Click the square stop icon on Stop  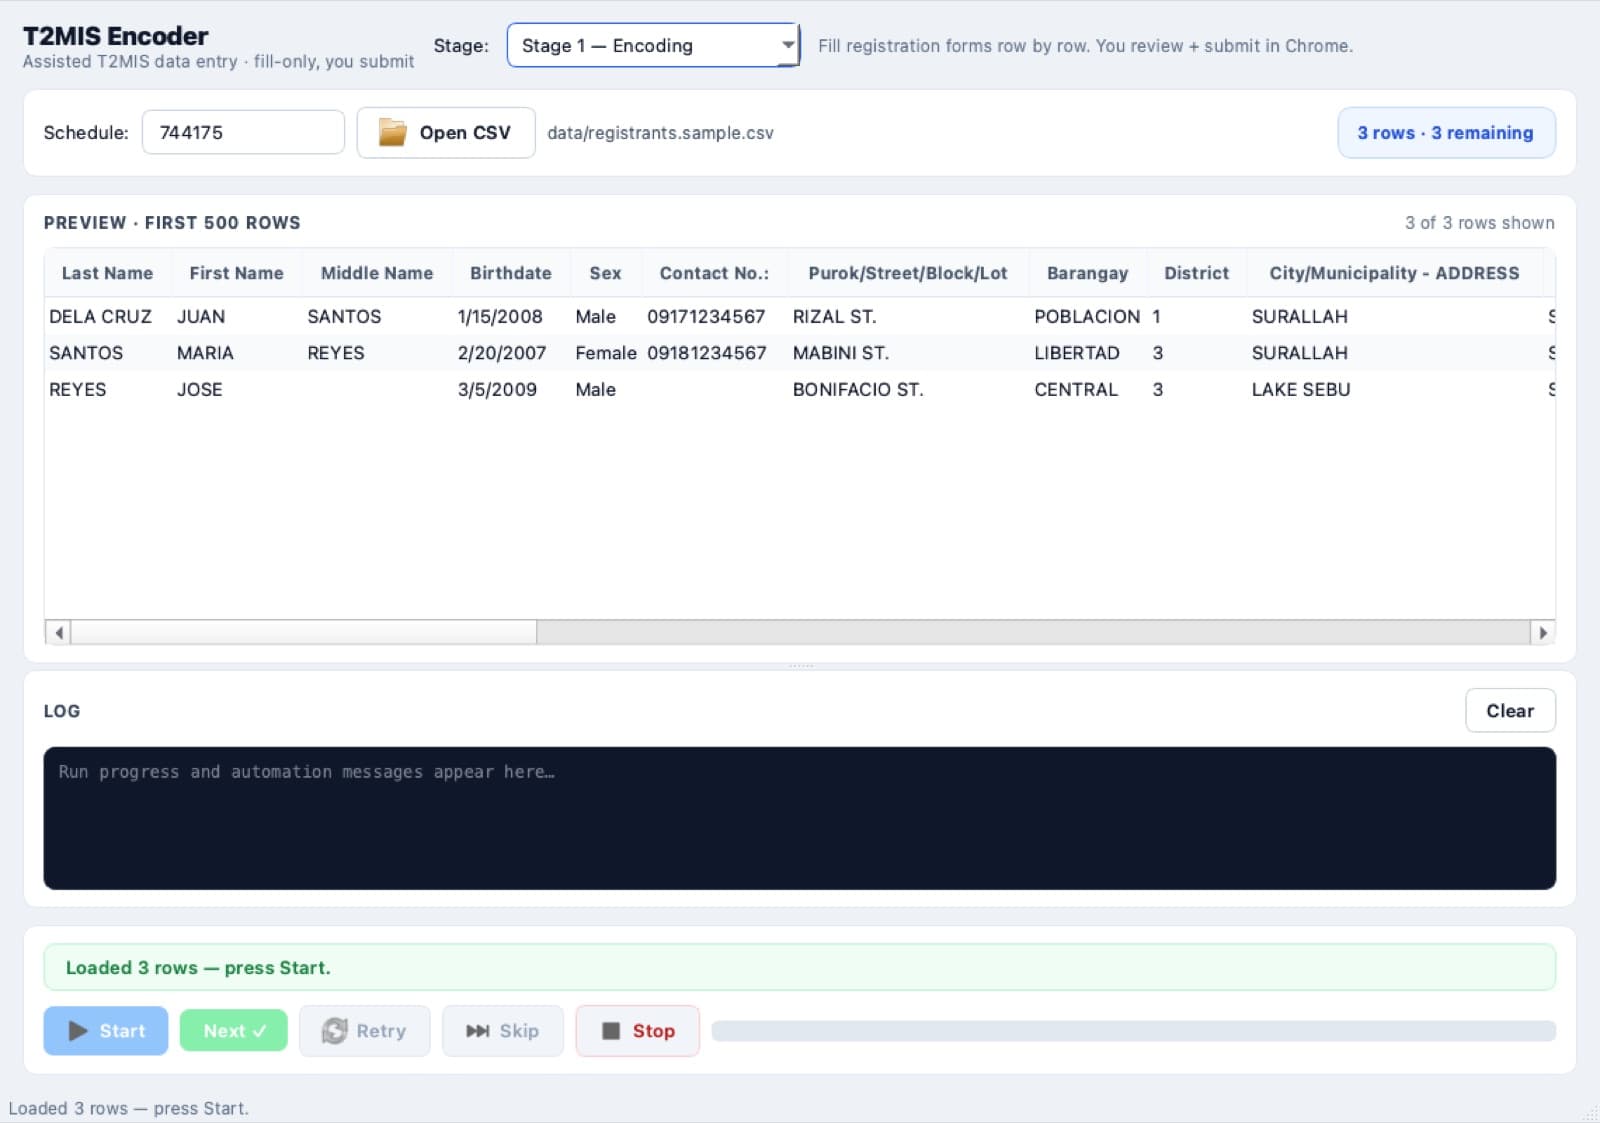pos(611,1030)
